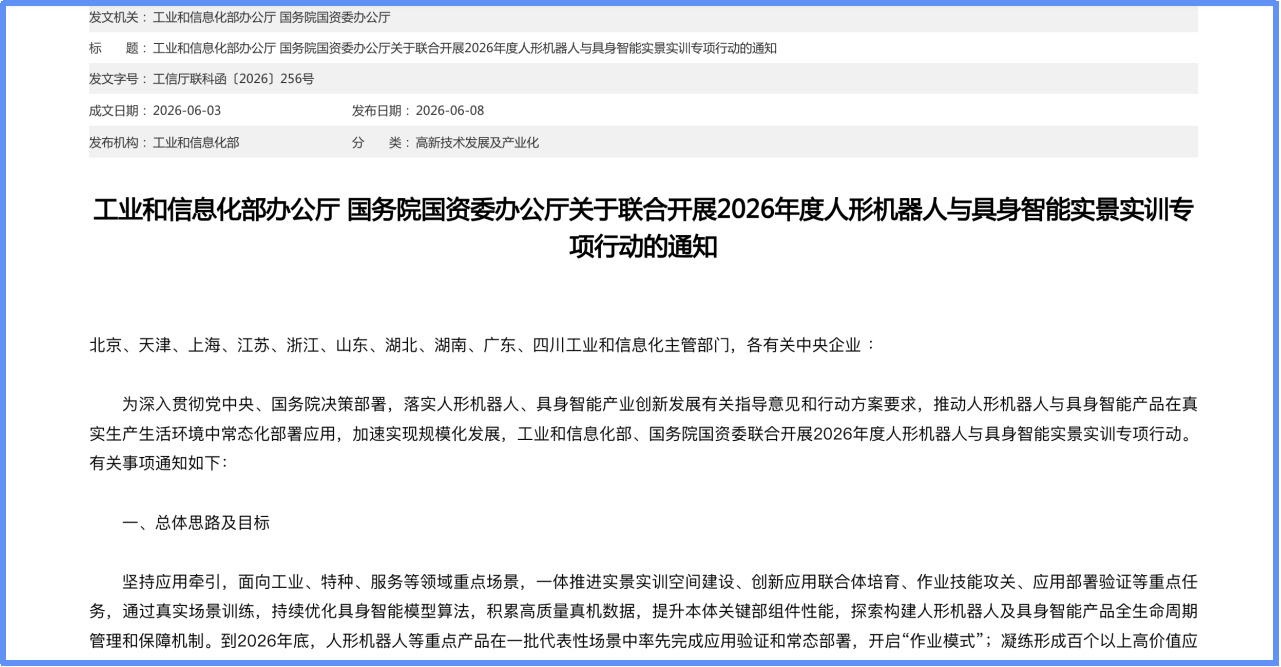Click the 标题 row's full notice title text
Screen dimensions: 1281x667
click(465, 48)
